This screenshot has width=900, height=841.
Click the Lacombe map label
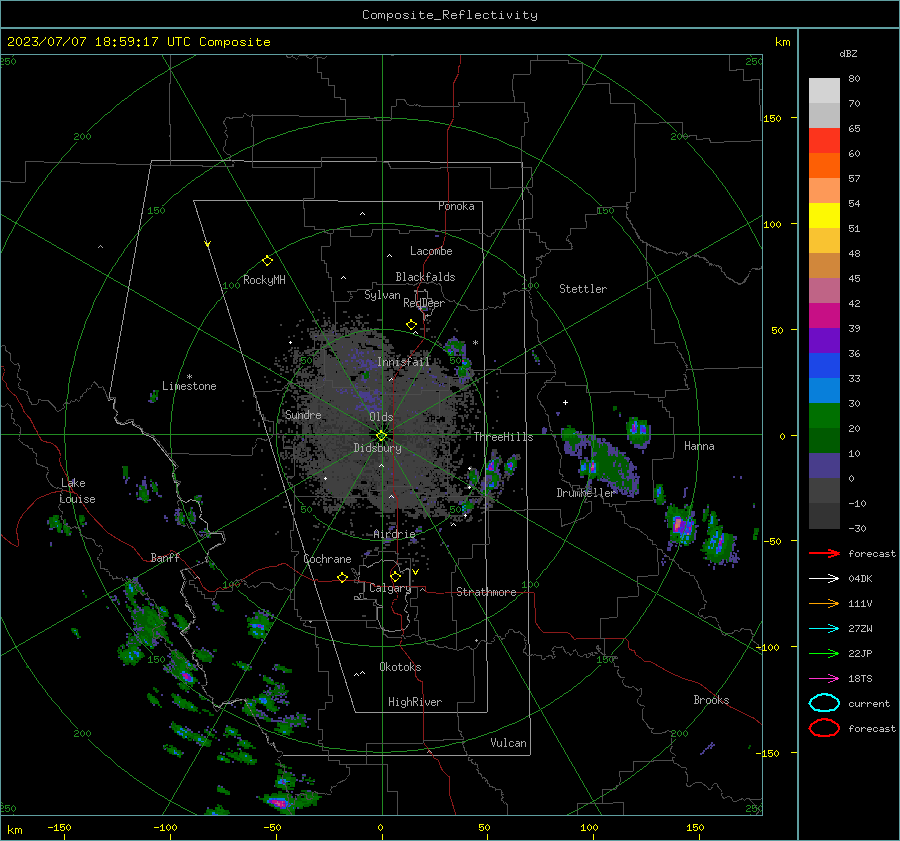(431, 251)
